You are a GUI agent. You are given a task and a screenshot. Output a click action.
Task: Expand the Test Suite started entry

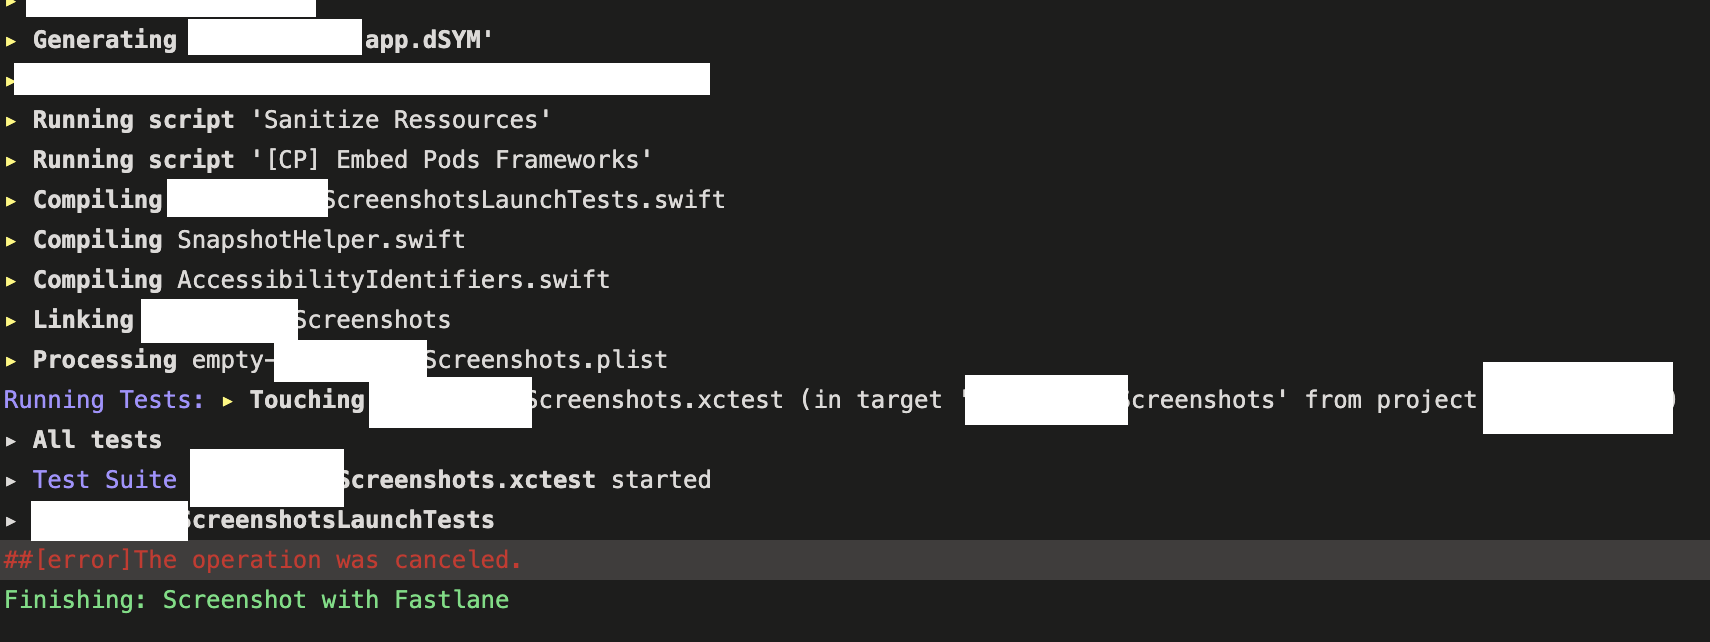coord(11,481)
